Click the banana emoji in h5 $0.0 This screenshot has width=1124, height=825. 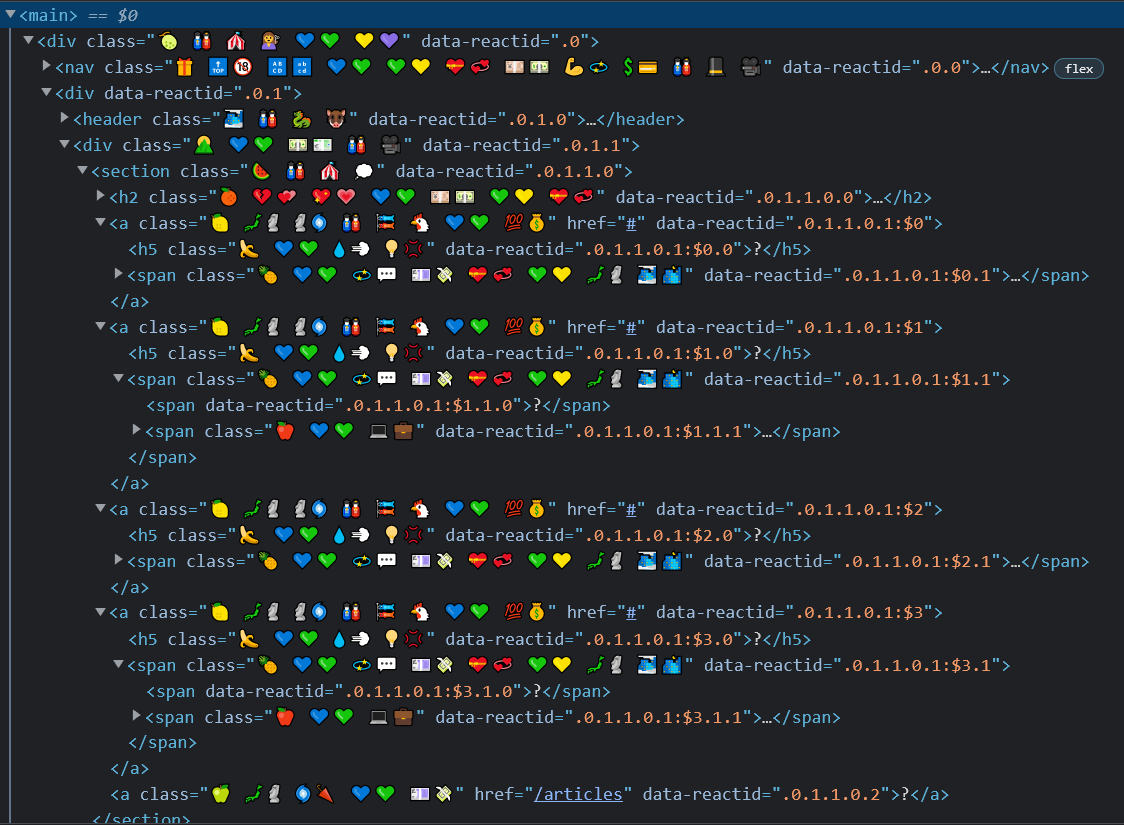click(248, 250)
